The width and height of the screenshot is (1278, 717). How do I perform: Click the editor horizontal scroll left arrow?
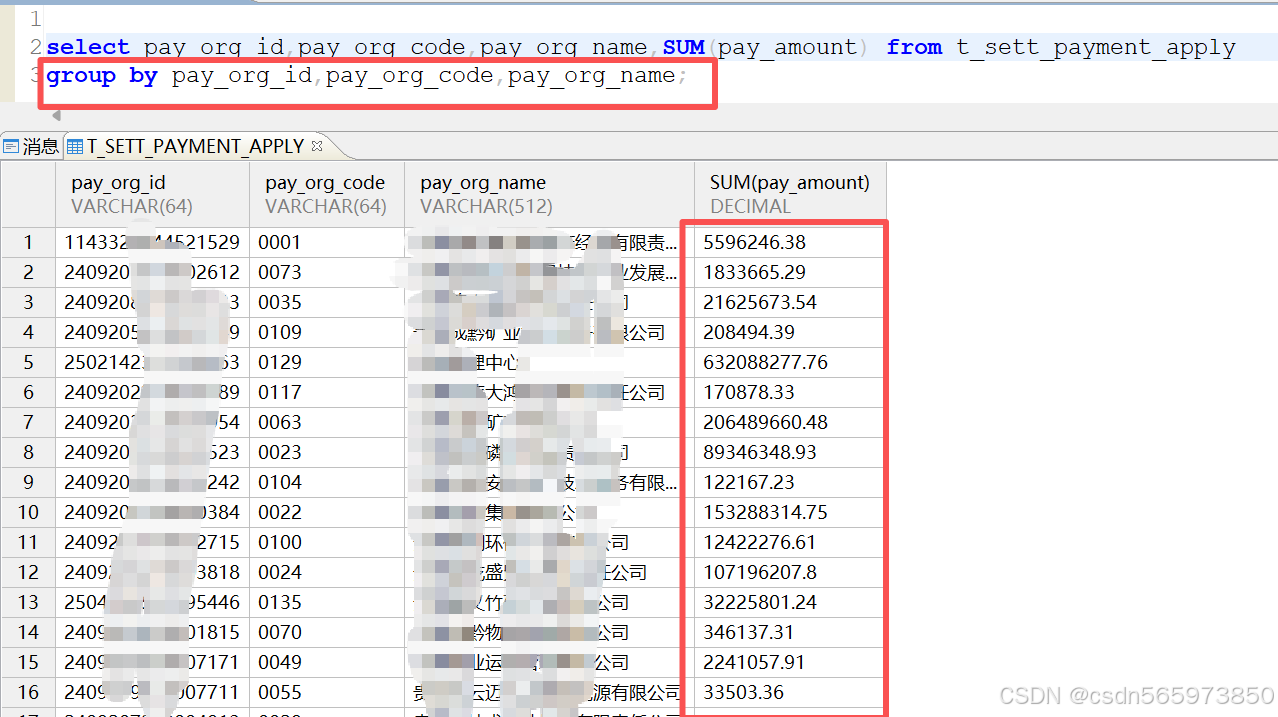tap(56, 116)
